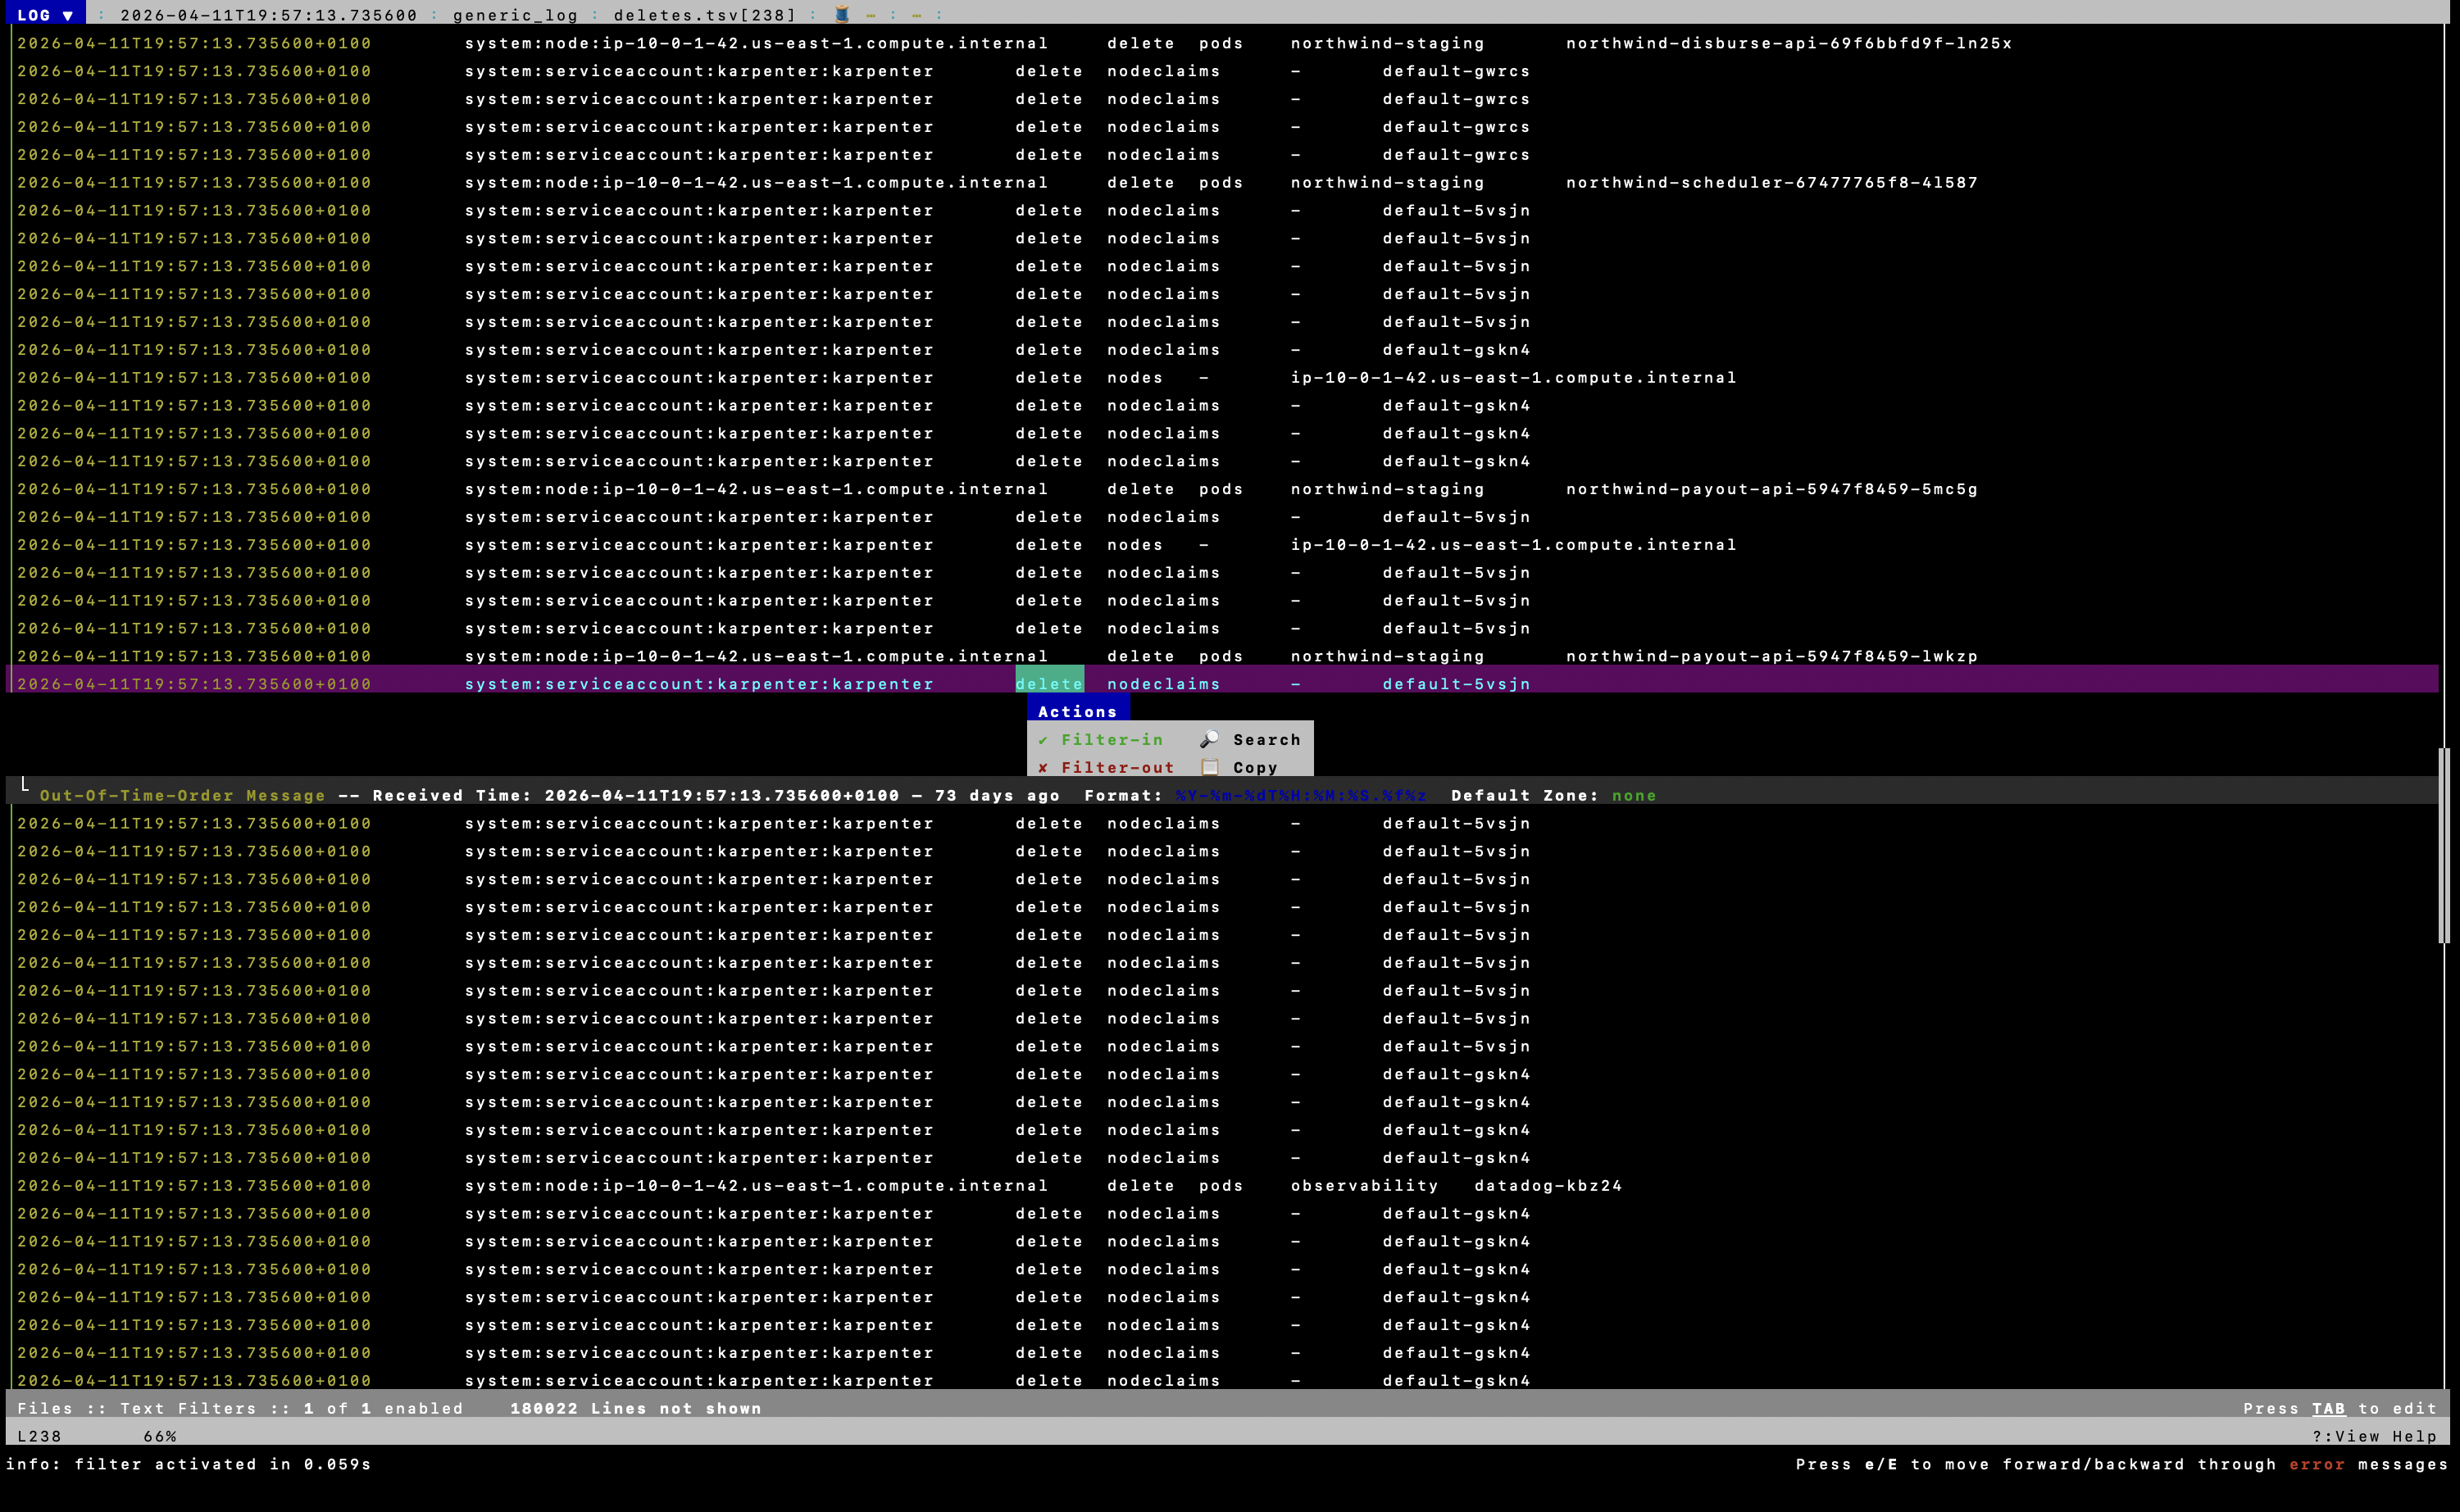Click the 66% position indicator
Screen dimensions: 2460x1512
pyautogui.click(x=160, y=1437)
